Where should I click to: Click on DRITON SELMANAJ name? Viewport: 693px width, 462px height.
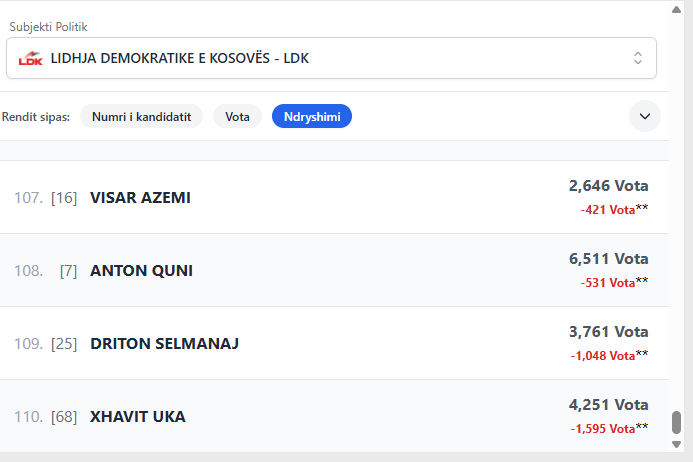click(x=164, y=344)
